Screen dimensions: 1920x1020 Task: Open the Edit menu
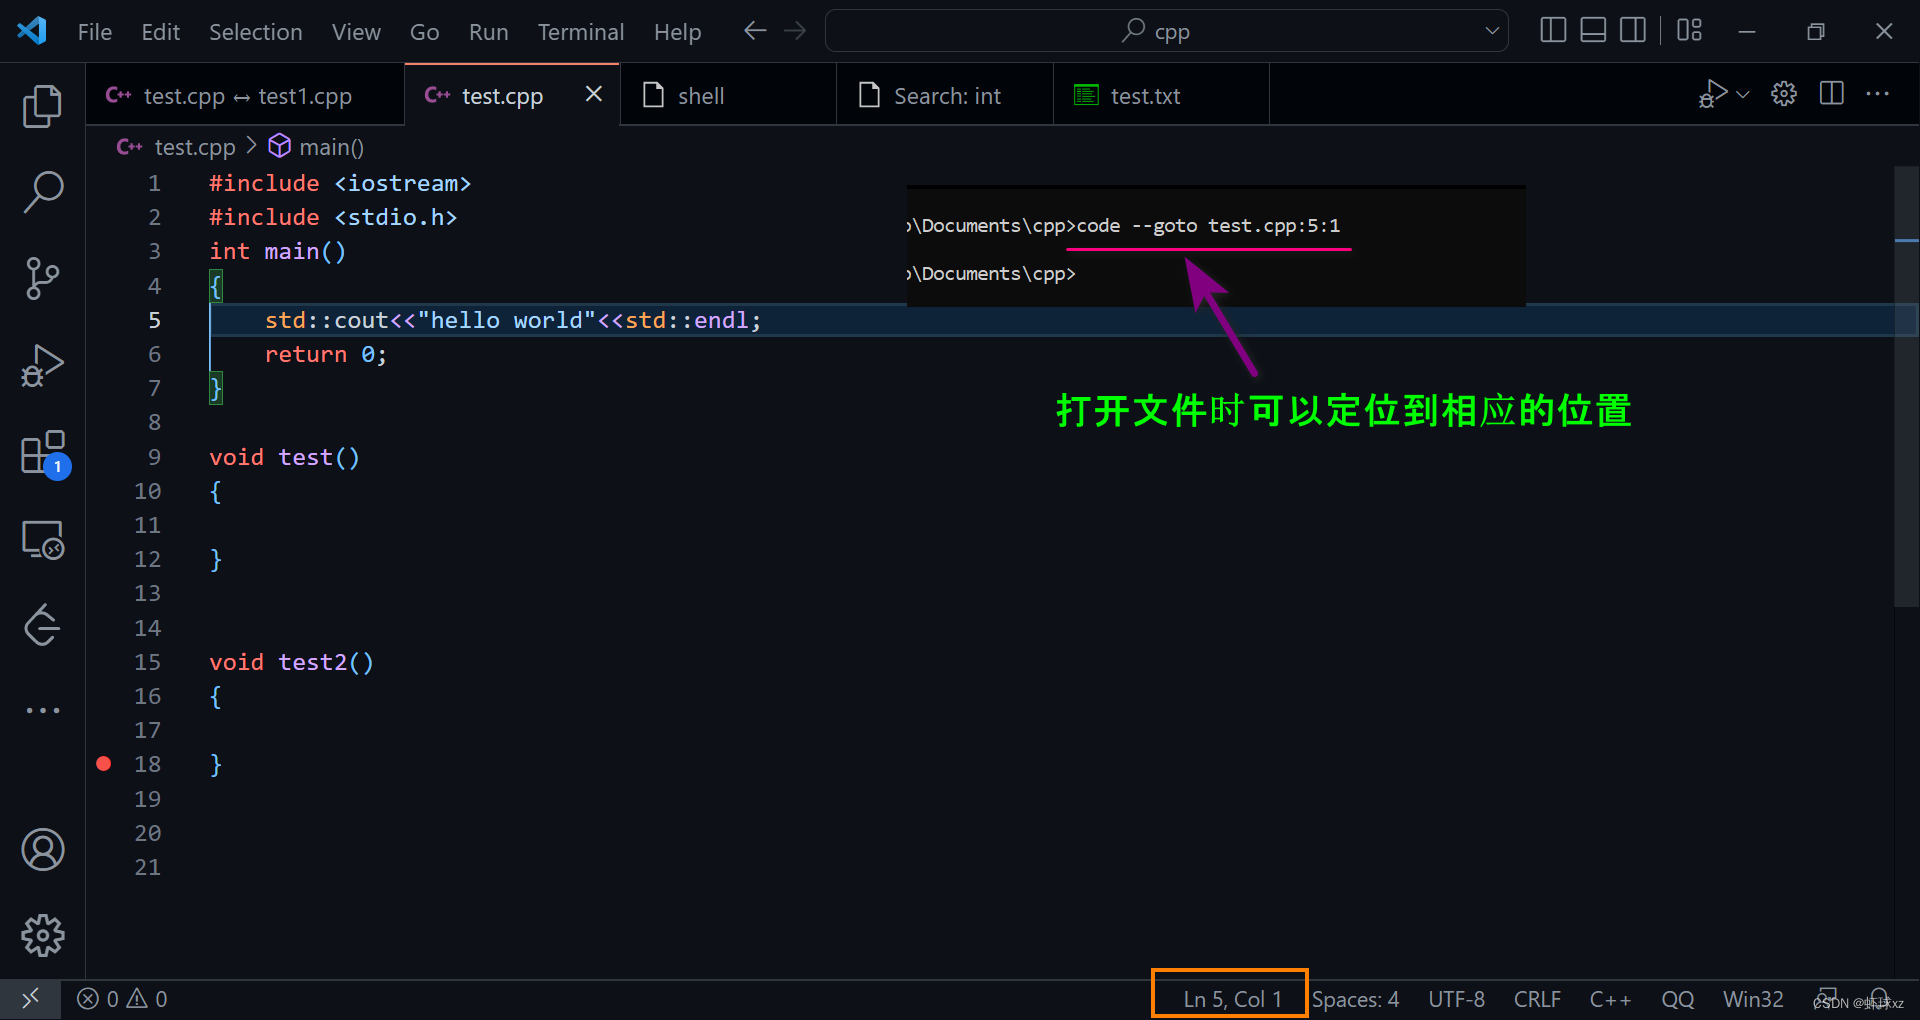pyautogui.click(x=160, y=32)
